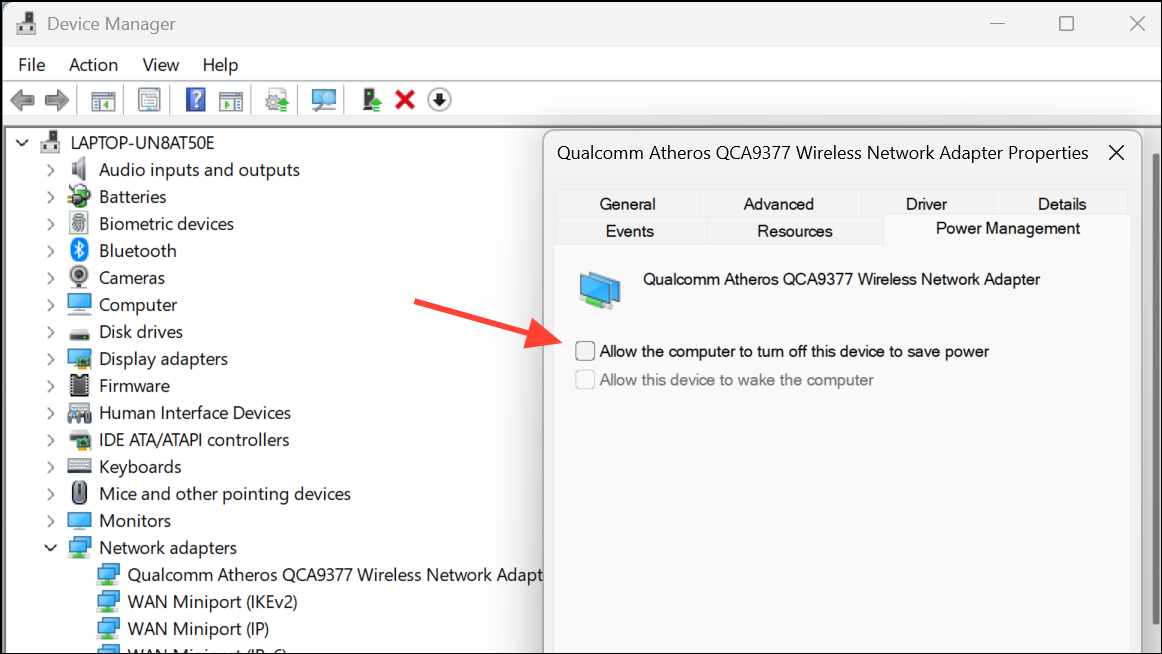Screen dimensions: 1162x654
Task: Select the WAN Miniport (IKEv2) adapter icon
Action: pyautogui.click(x=108, y=601)
